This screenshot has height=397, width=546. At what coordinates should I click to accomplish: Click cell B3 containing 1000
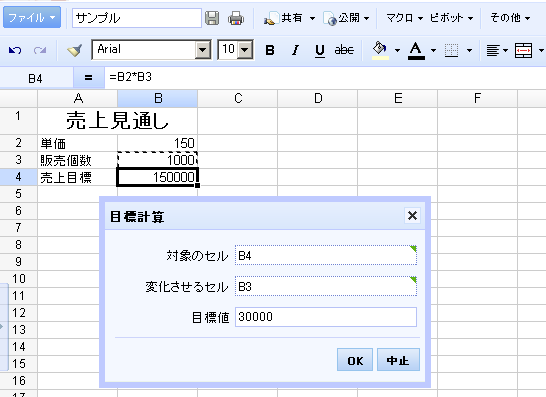(158, 160)
